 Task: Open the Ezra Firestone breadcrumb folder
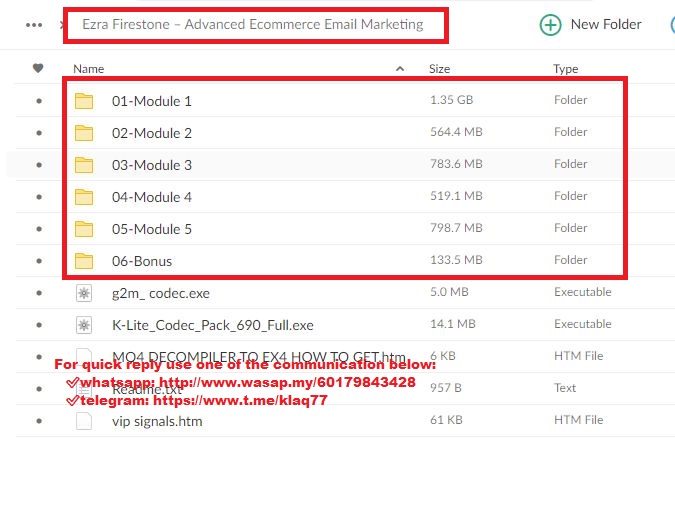(x=253, y=25)
